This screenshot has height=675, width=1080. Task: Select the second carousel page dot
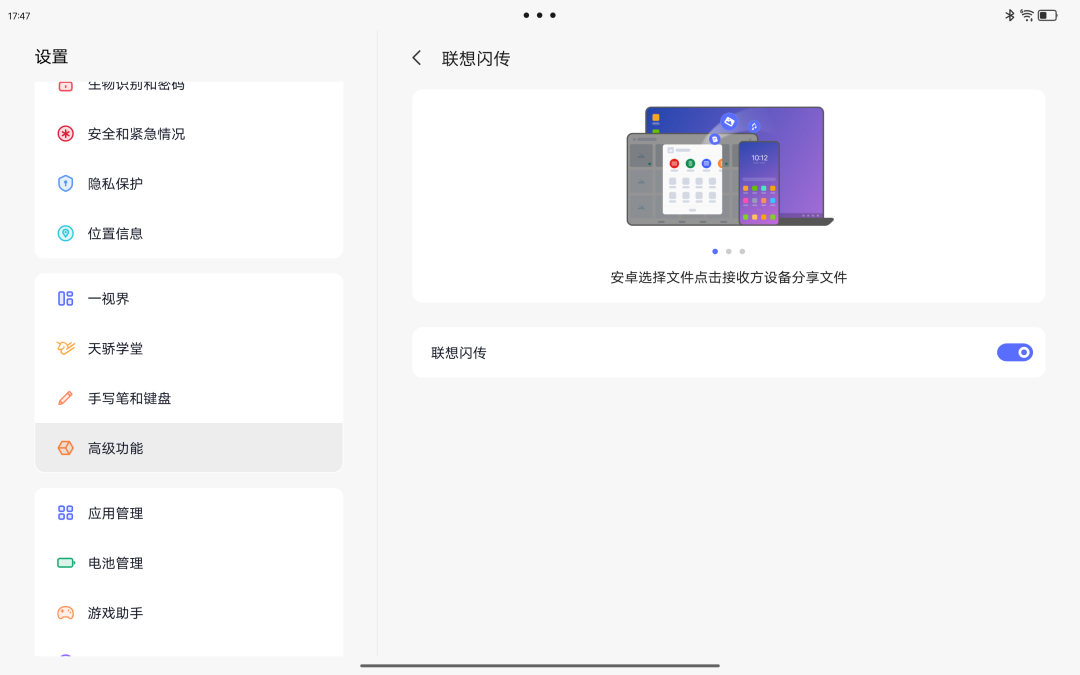(729, 251)
